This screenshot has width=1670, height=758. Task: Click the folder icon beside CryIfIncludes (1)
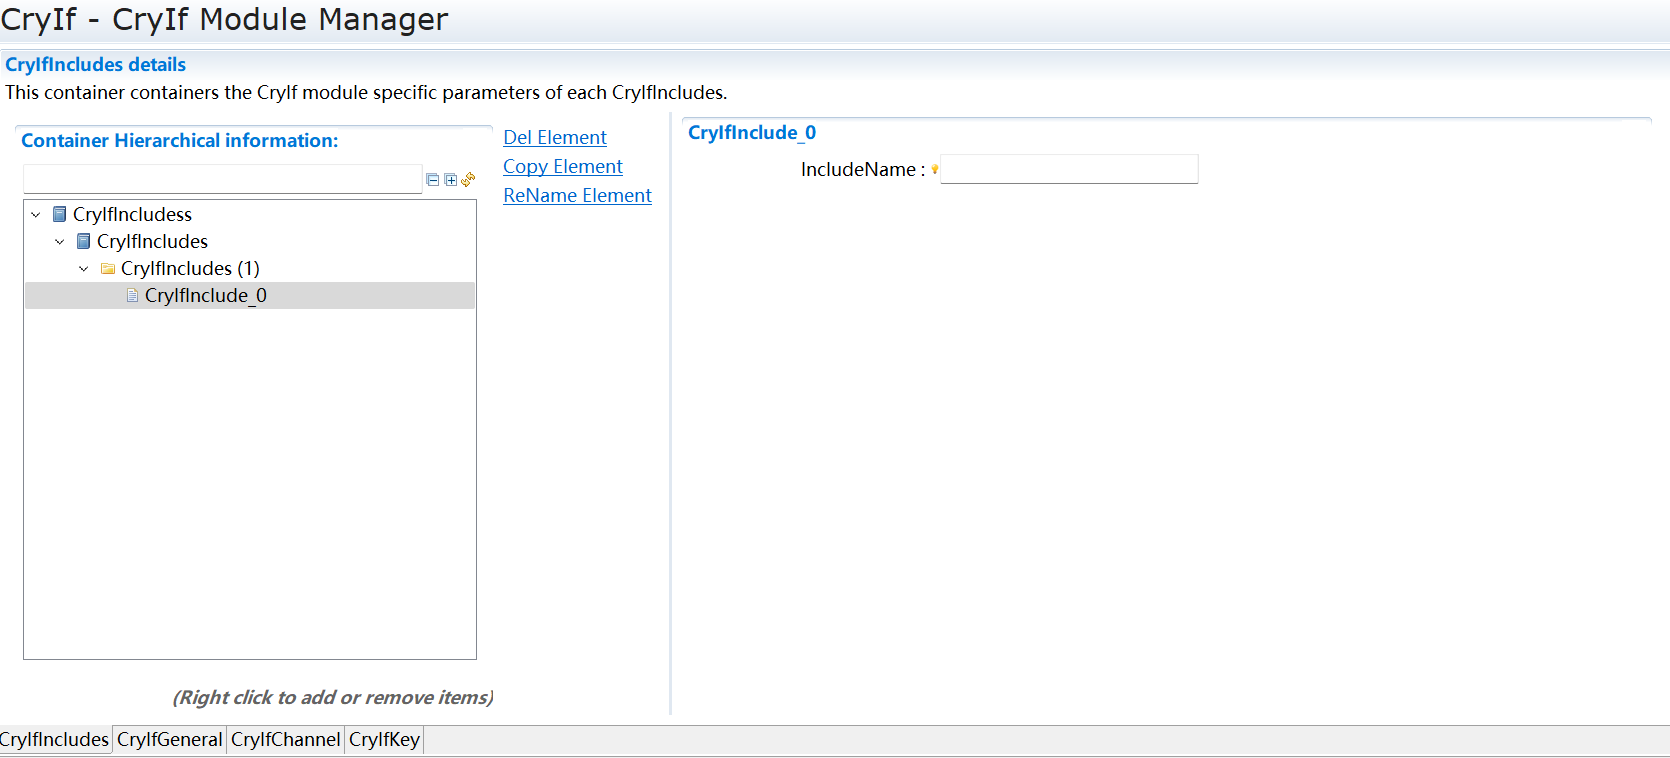pyautogui.click(x=108, y=269)
